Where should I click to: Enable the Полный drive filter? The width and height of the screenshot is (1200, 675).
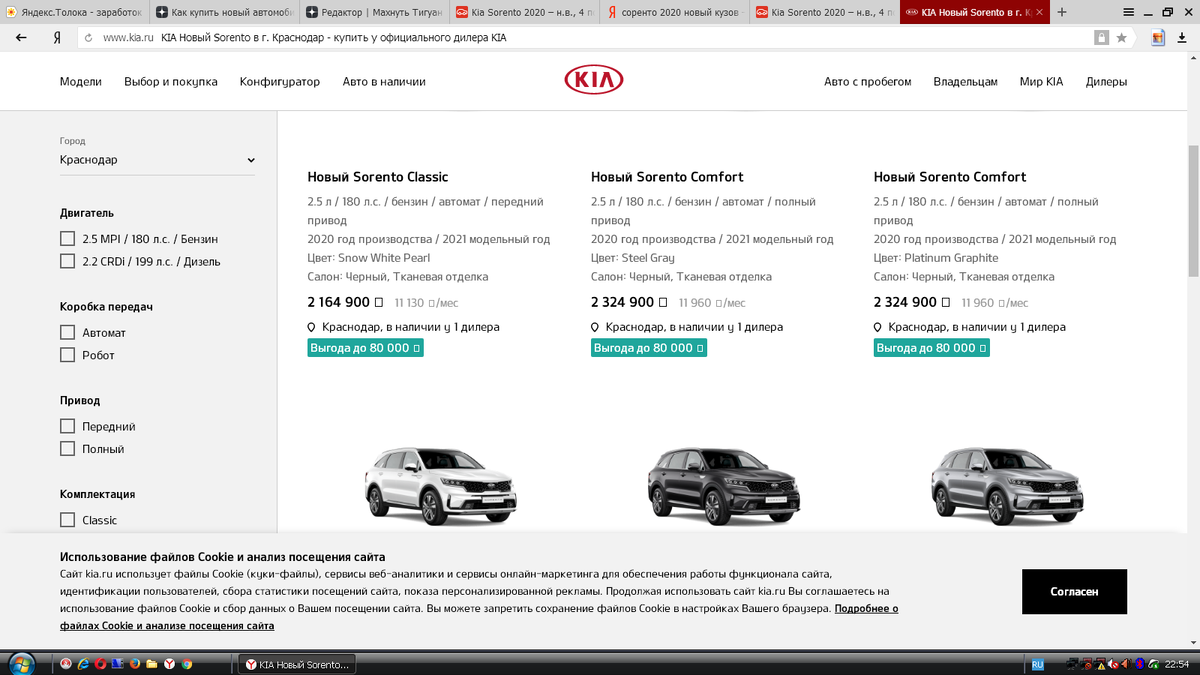tap(67, 449)
